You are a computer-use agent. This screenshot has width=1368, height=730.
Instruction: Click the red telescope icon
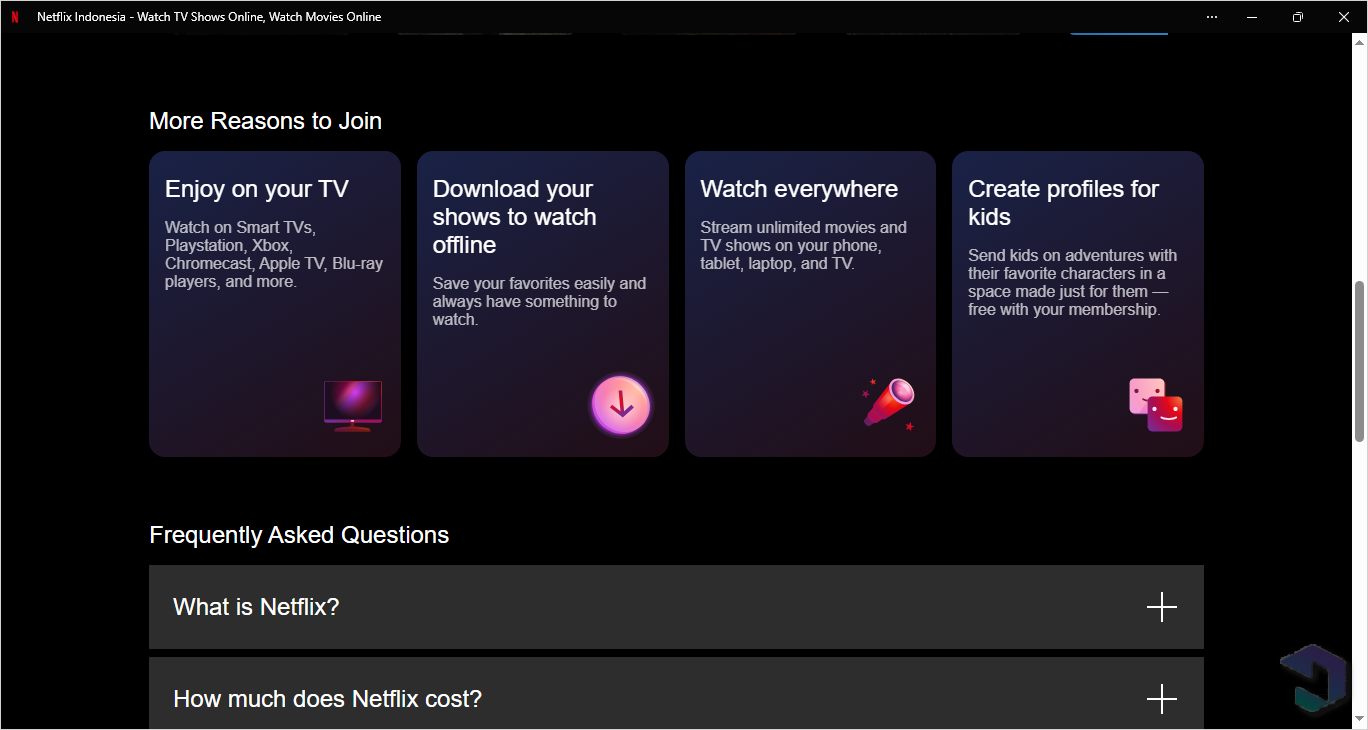[x=888, y=403]
